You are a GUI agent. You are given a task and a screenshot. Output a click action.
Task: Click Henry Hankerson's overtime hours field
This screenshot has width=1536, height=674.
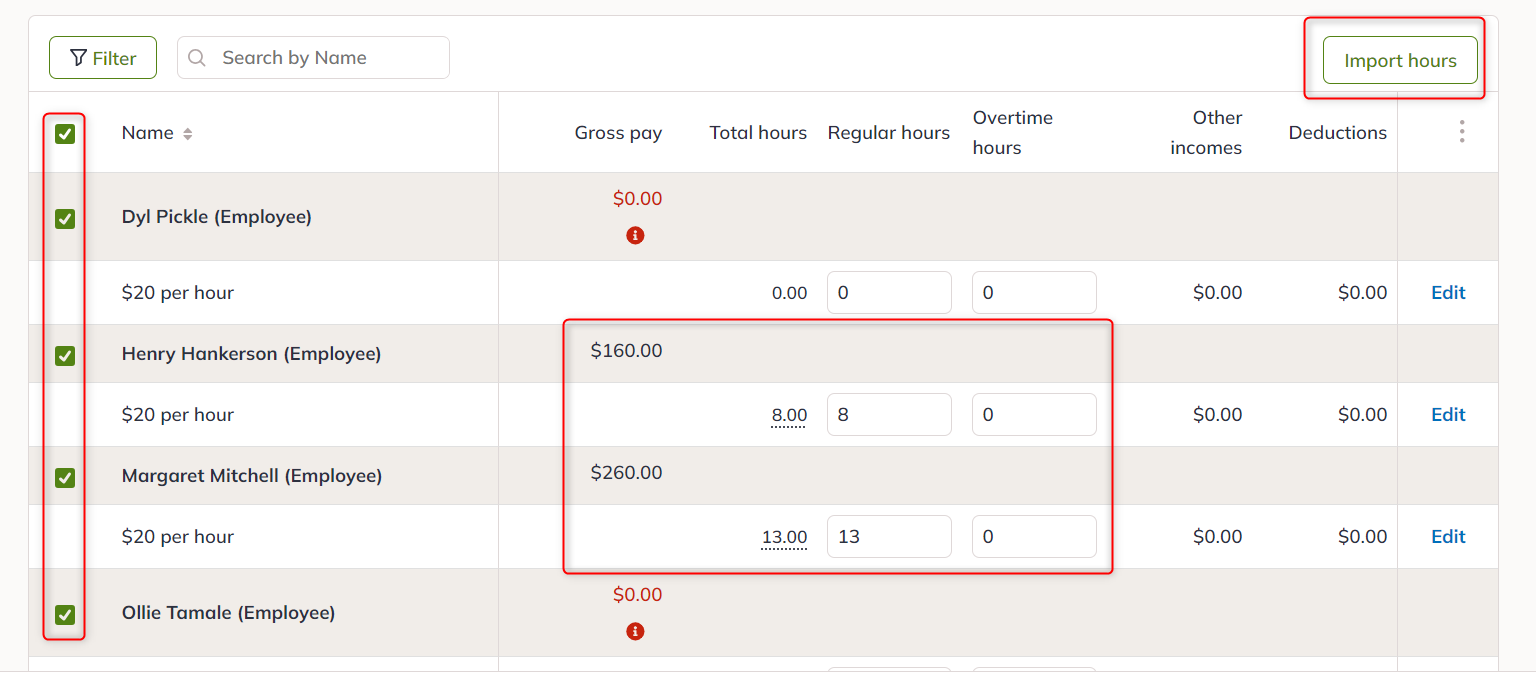click(1034, 415)
